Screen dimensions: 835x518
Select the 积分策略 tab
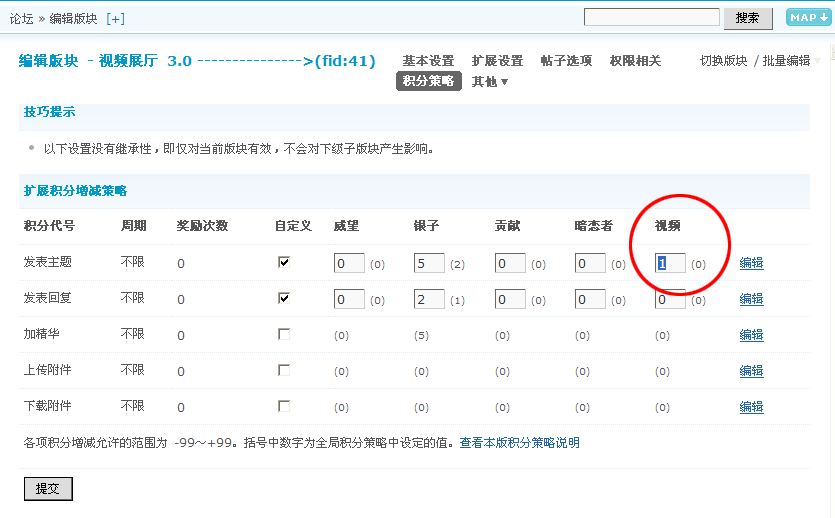coord(429,81)
